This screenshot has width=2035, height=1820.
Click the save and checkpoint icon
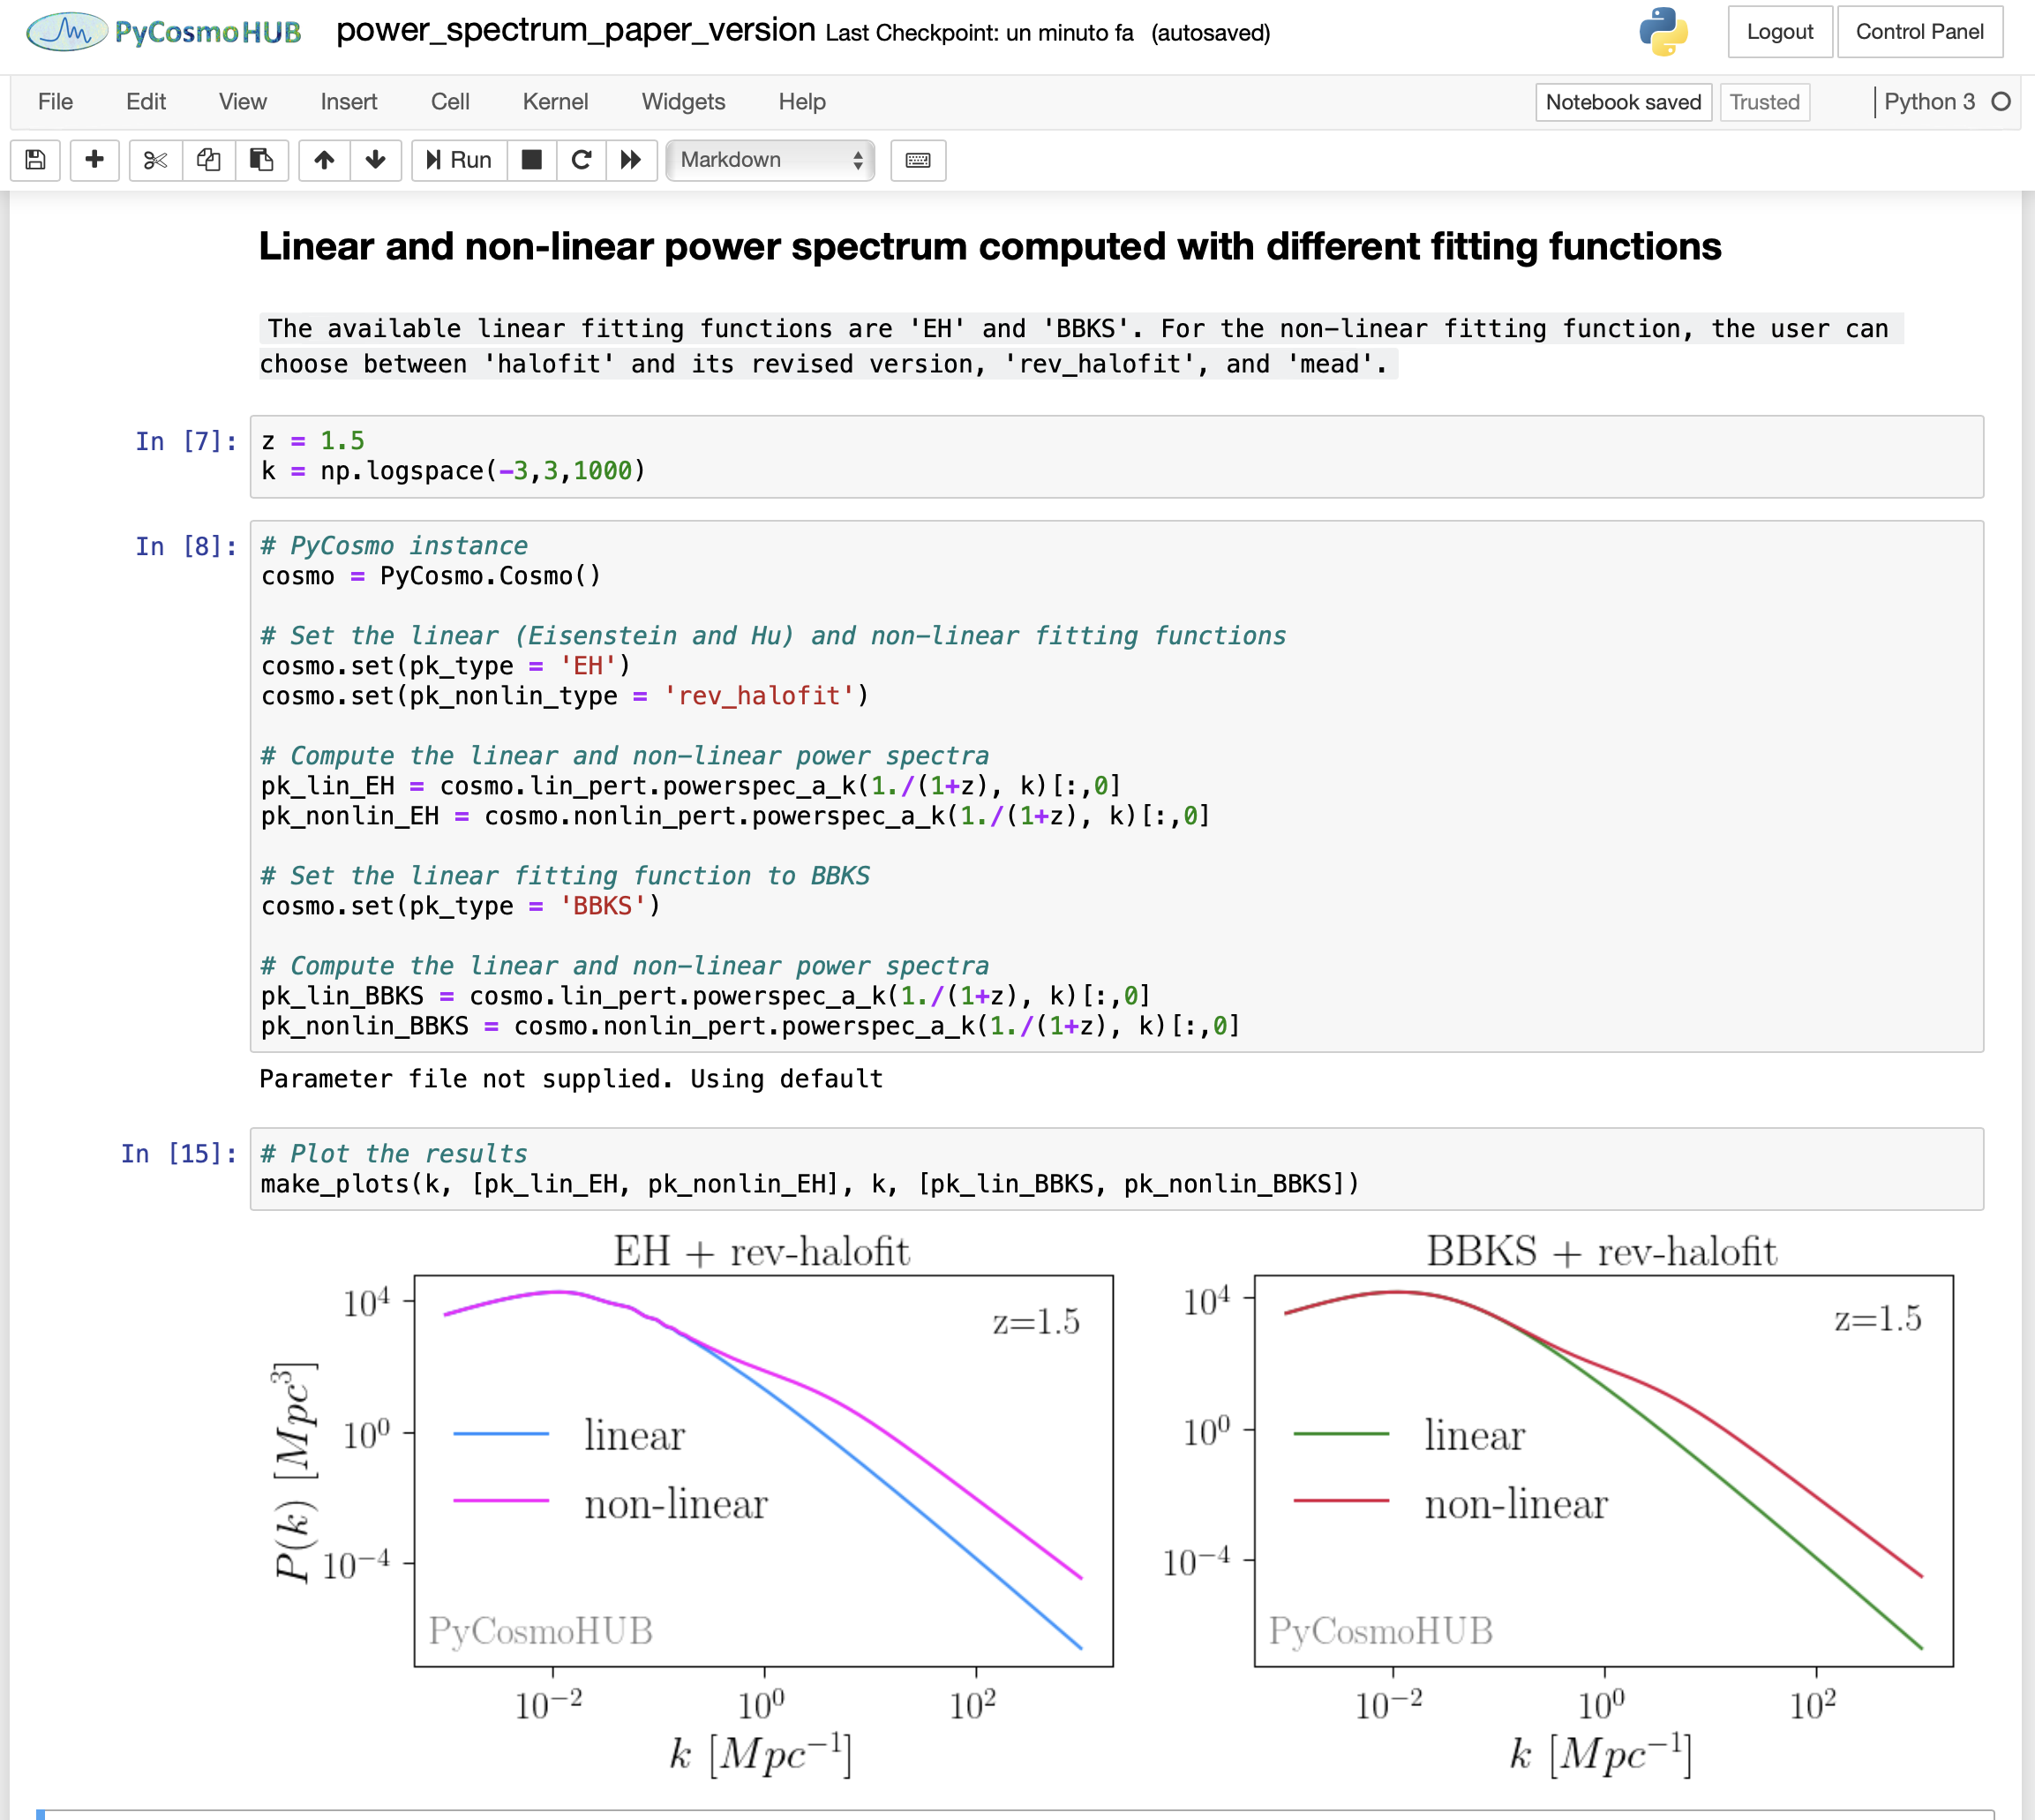[x=35, y=160]
